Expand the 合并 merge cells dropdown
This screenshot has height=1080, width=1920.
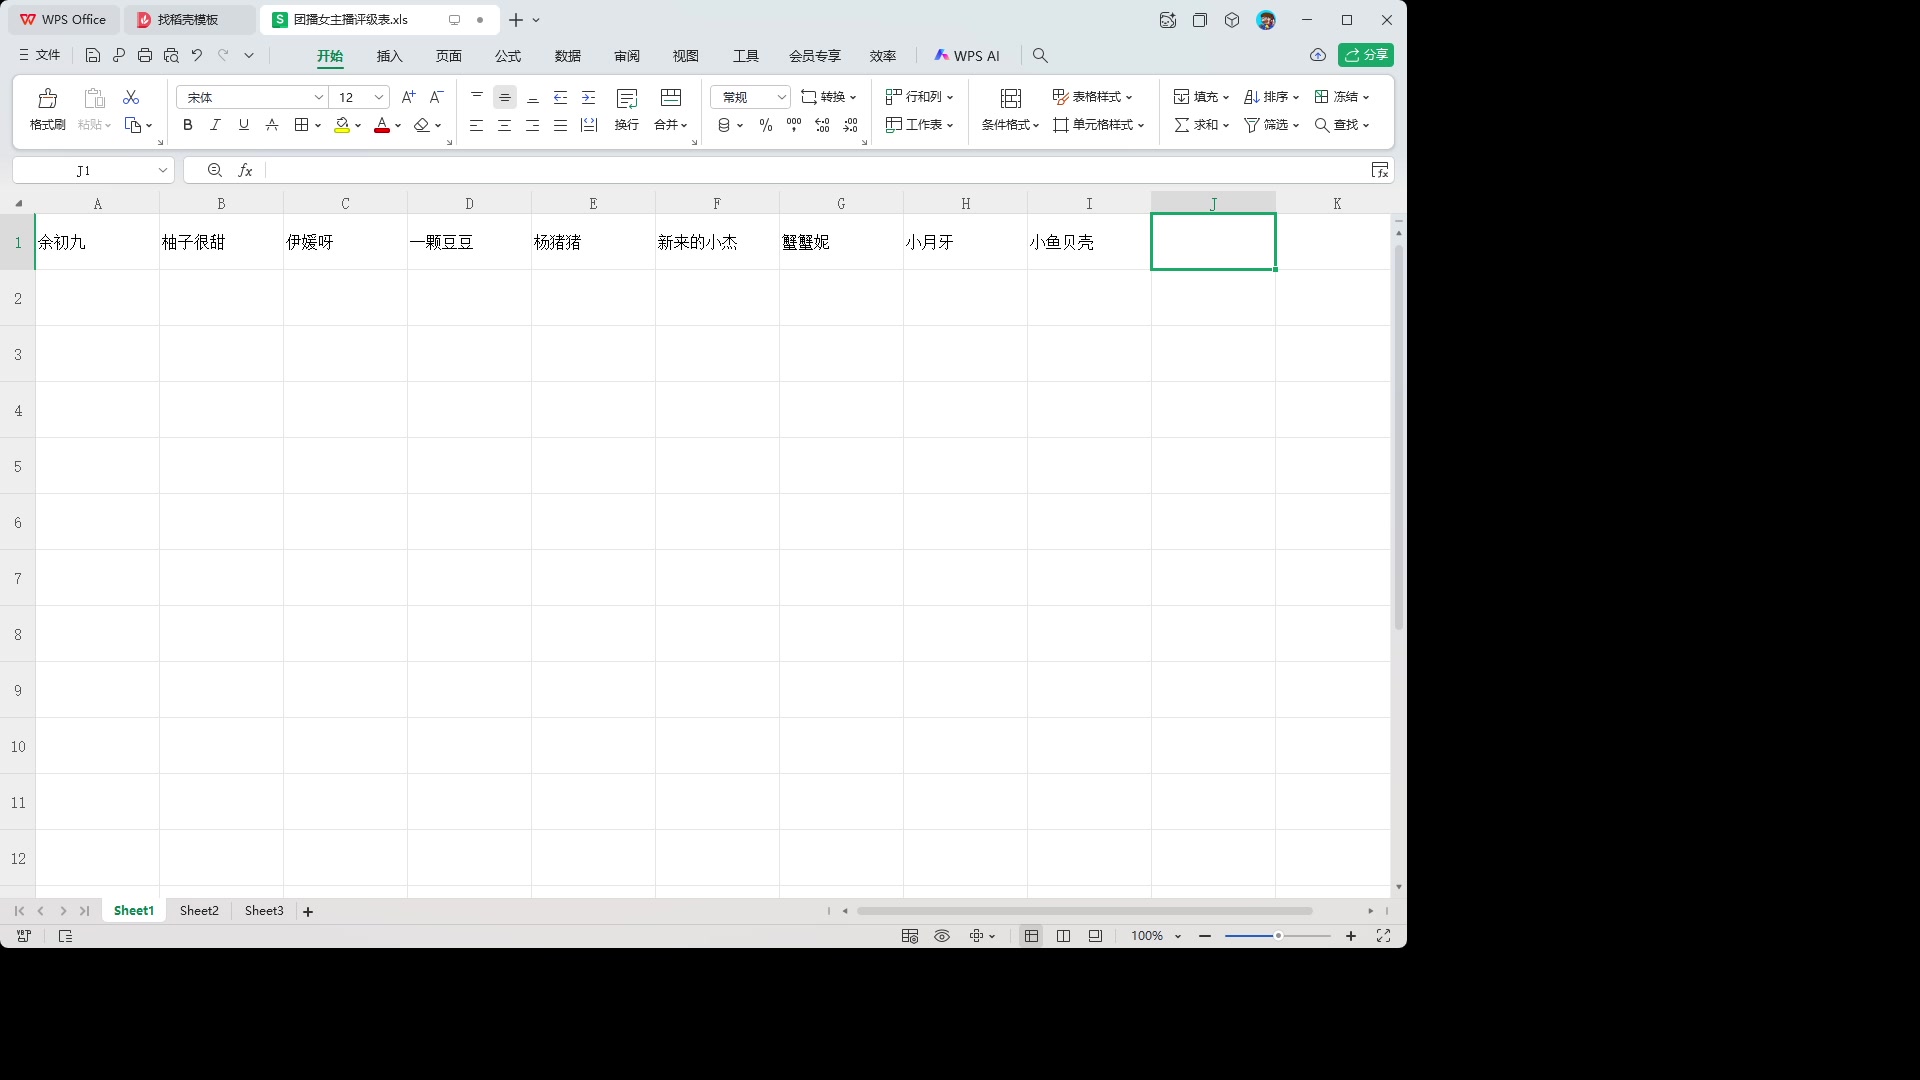tap(684, 124)
